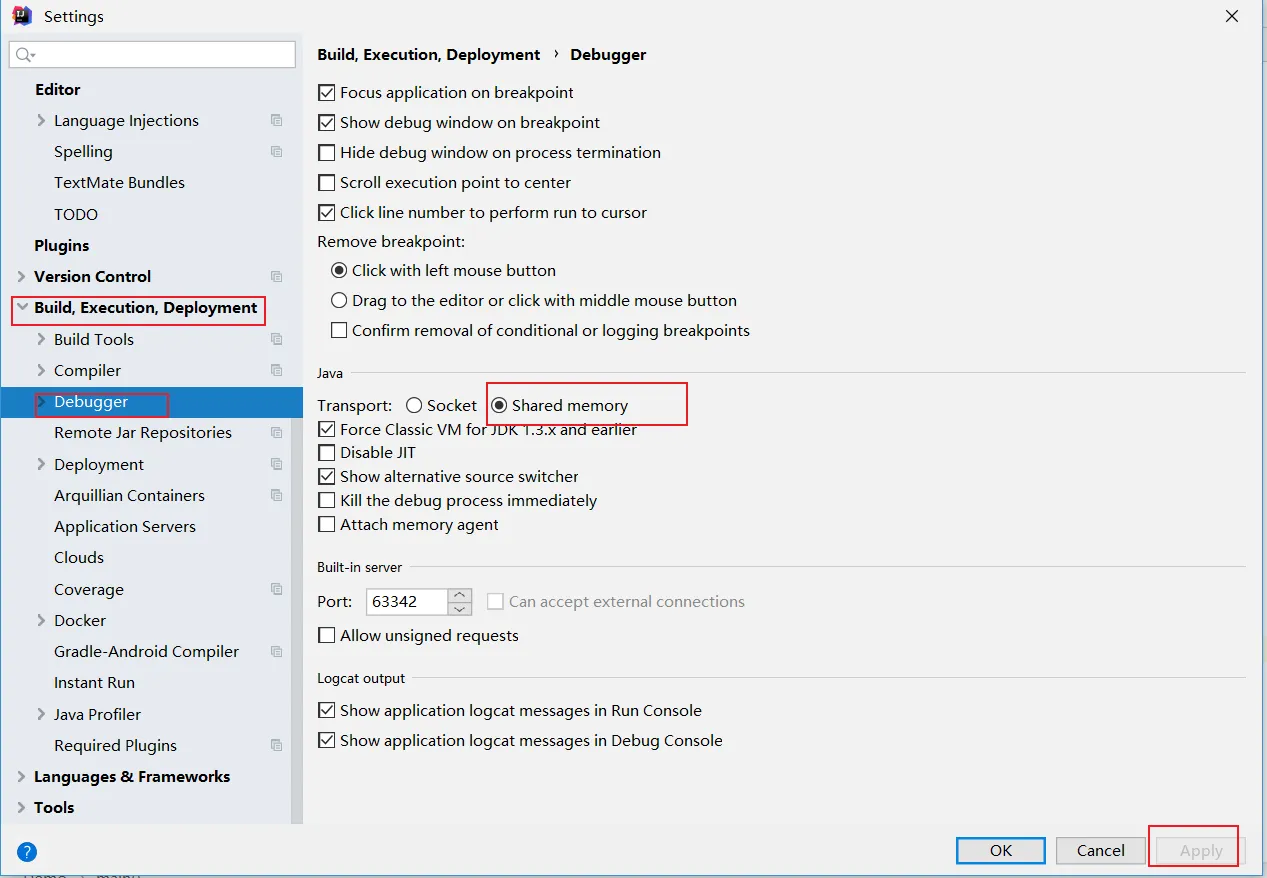Click the Cancel button
The width and height of the screenshot is (1267, 878).
(1100, 851)
